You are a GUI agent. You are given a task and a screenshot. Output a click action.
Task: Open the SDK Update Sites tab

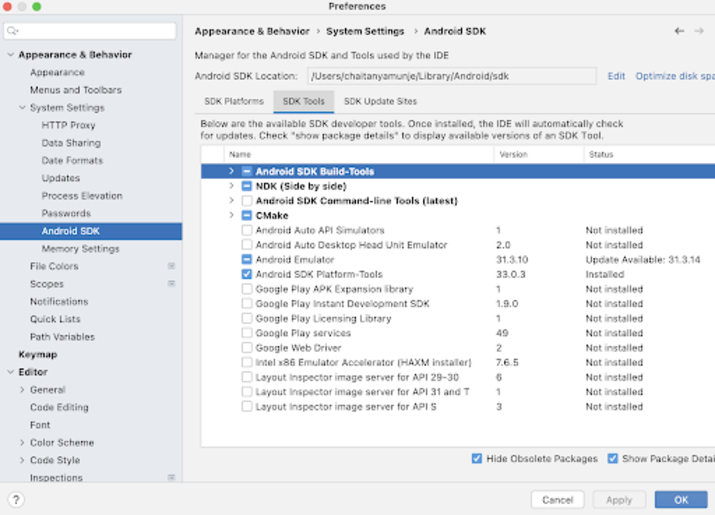click(380, 101)
